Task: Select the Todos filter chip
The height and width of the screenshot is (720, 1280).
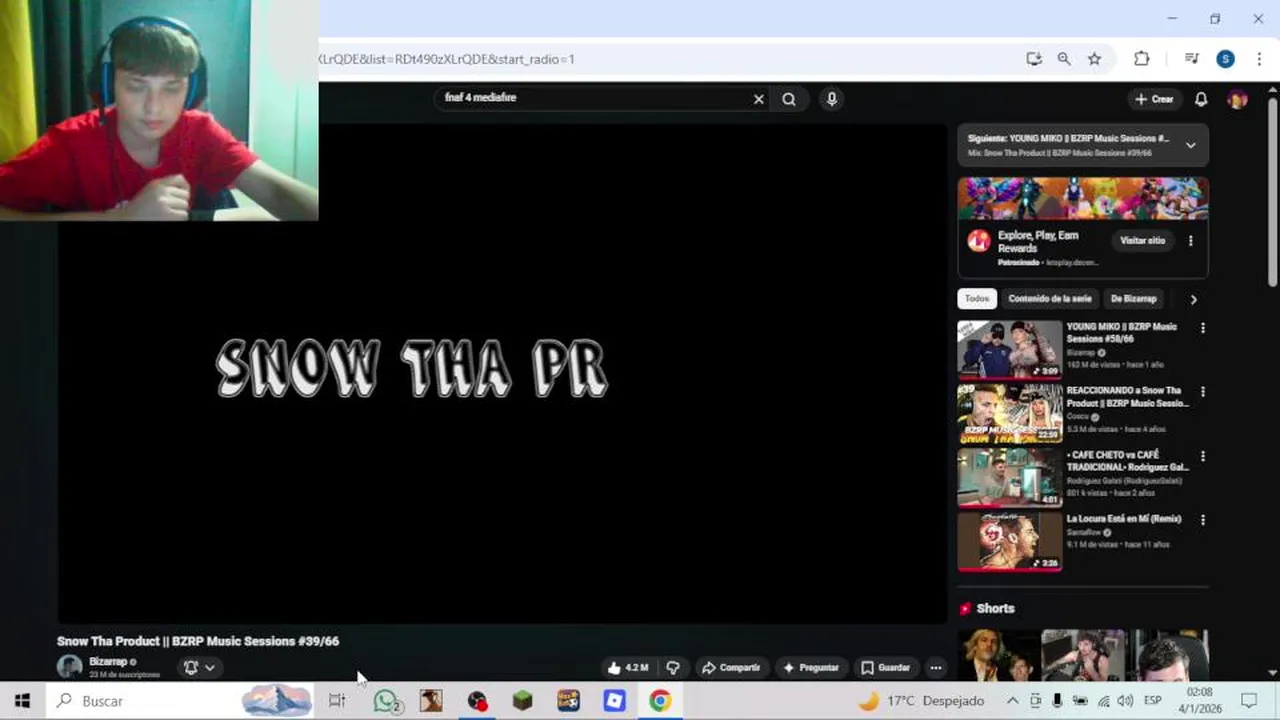Action: tap(977, 299)
